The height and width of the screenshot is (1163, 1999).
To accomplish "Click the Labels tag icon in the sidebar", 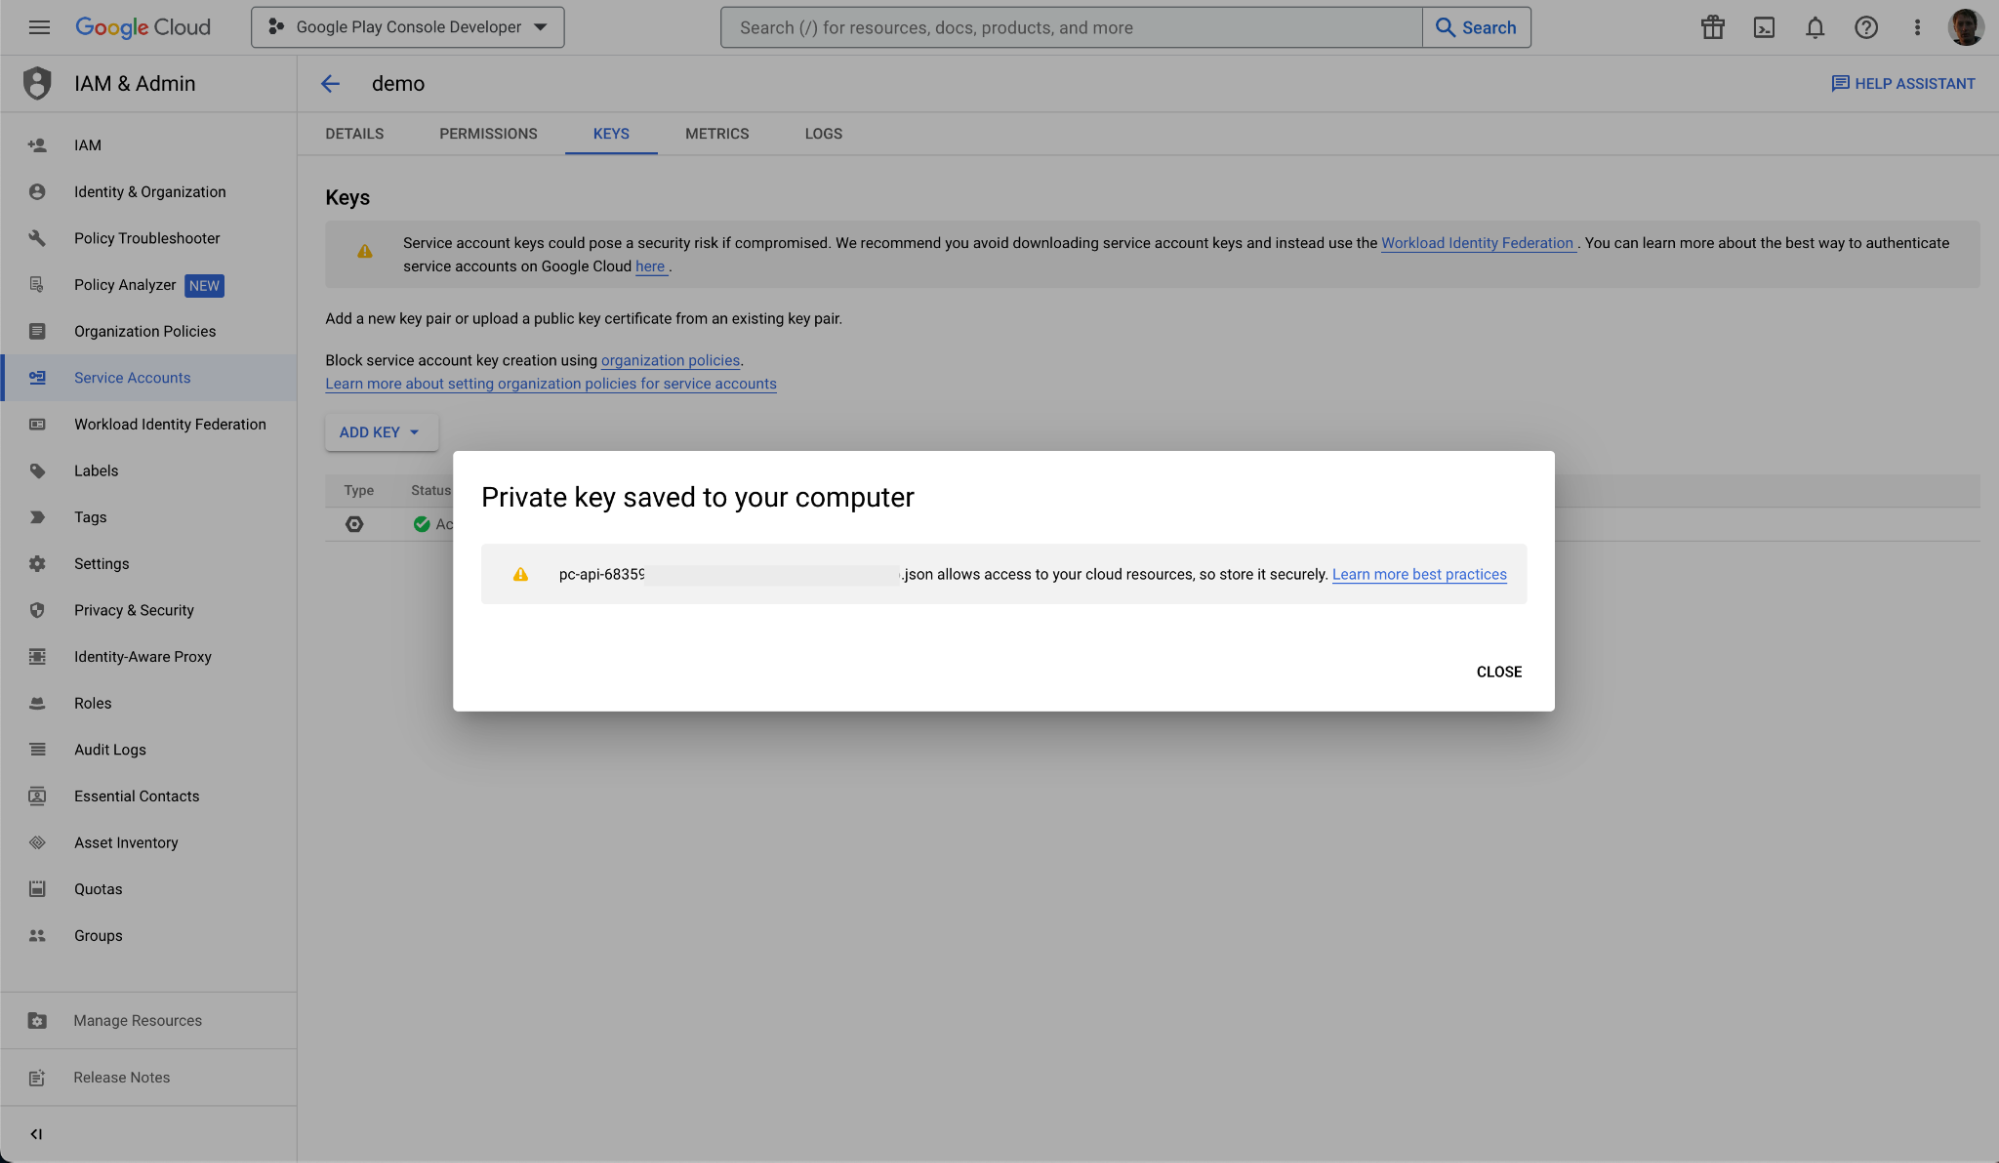I will [37, 471].
